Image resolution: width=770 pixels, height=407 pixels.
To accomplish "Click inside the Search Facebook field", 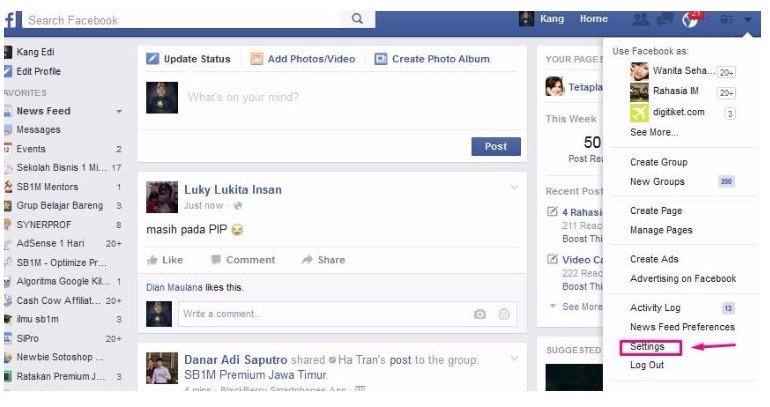I will (182, 20).
